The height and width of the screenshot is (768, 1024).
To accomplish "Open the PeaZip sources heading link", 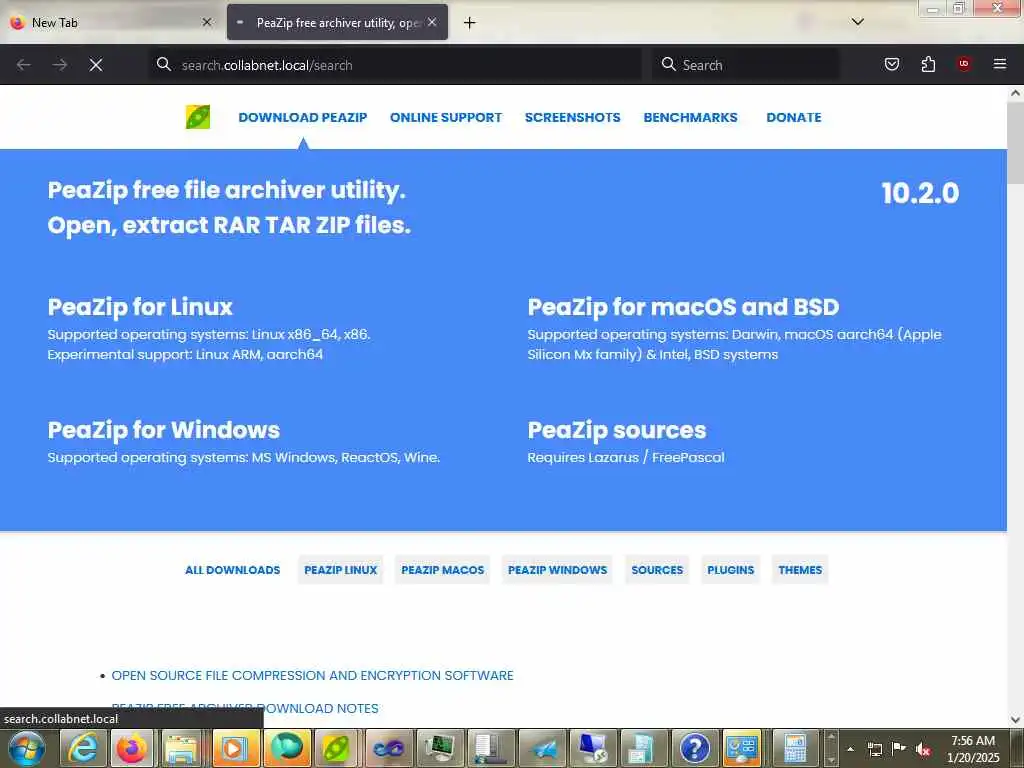I will click(616, 430).
